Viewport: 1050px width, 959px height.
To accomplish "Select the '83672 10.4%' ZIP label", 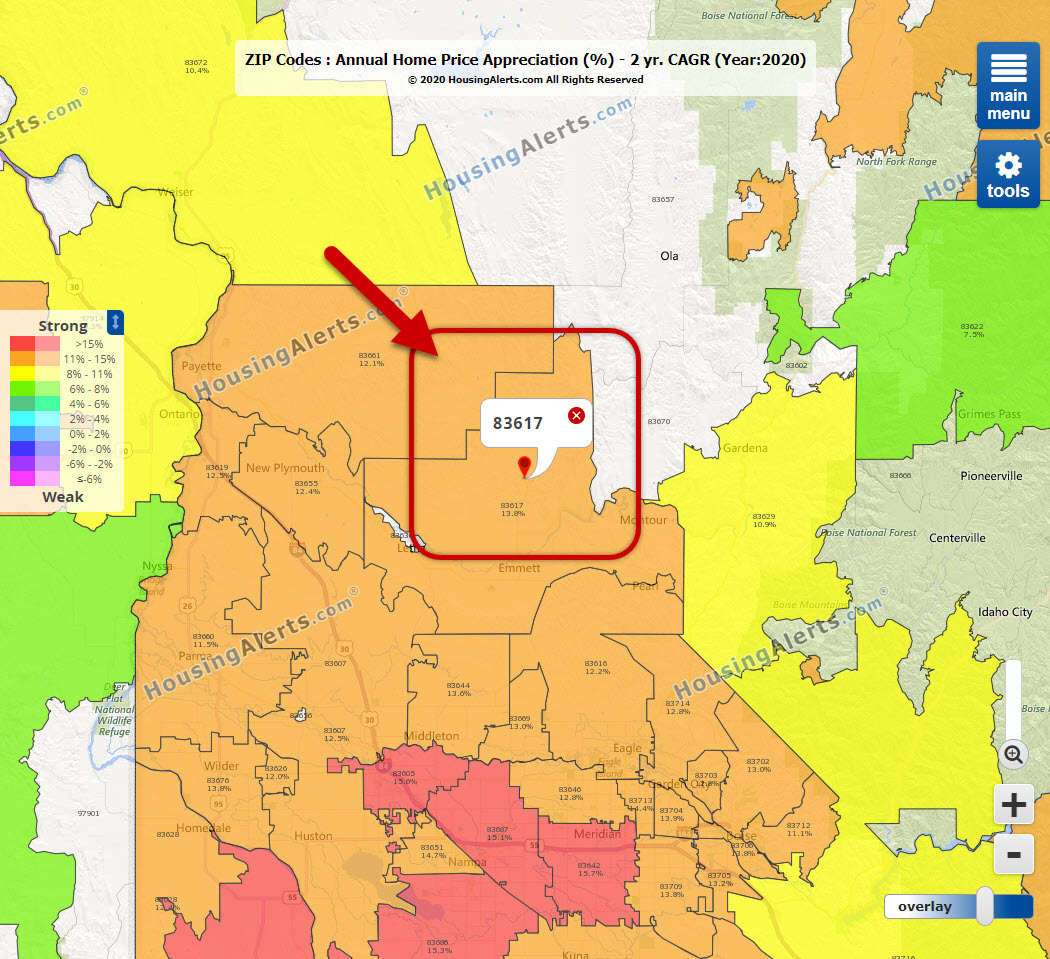I will [196, 66].
